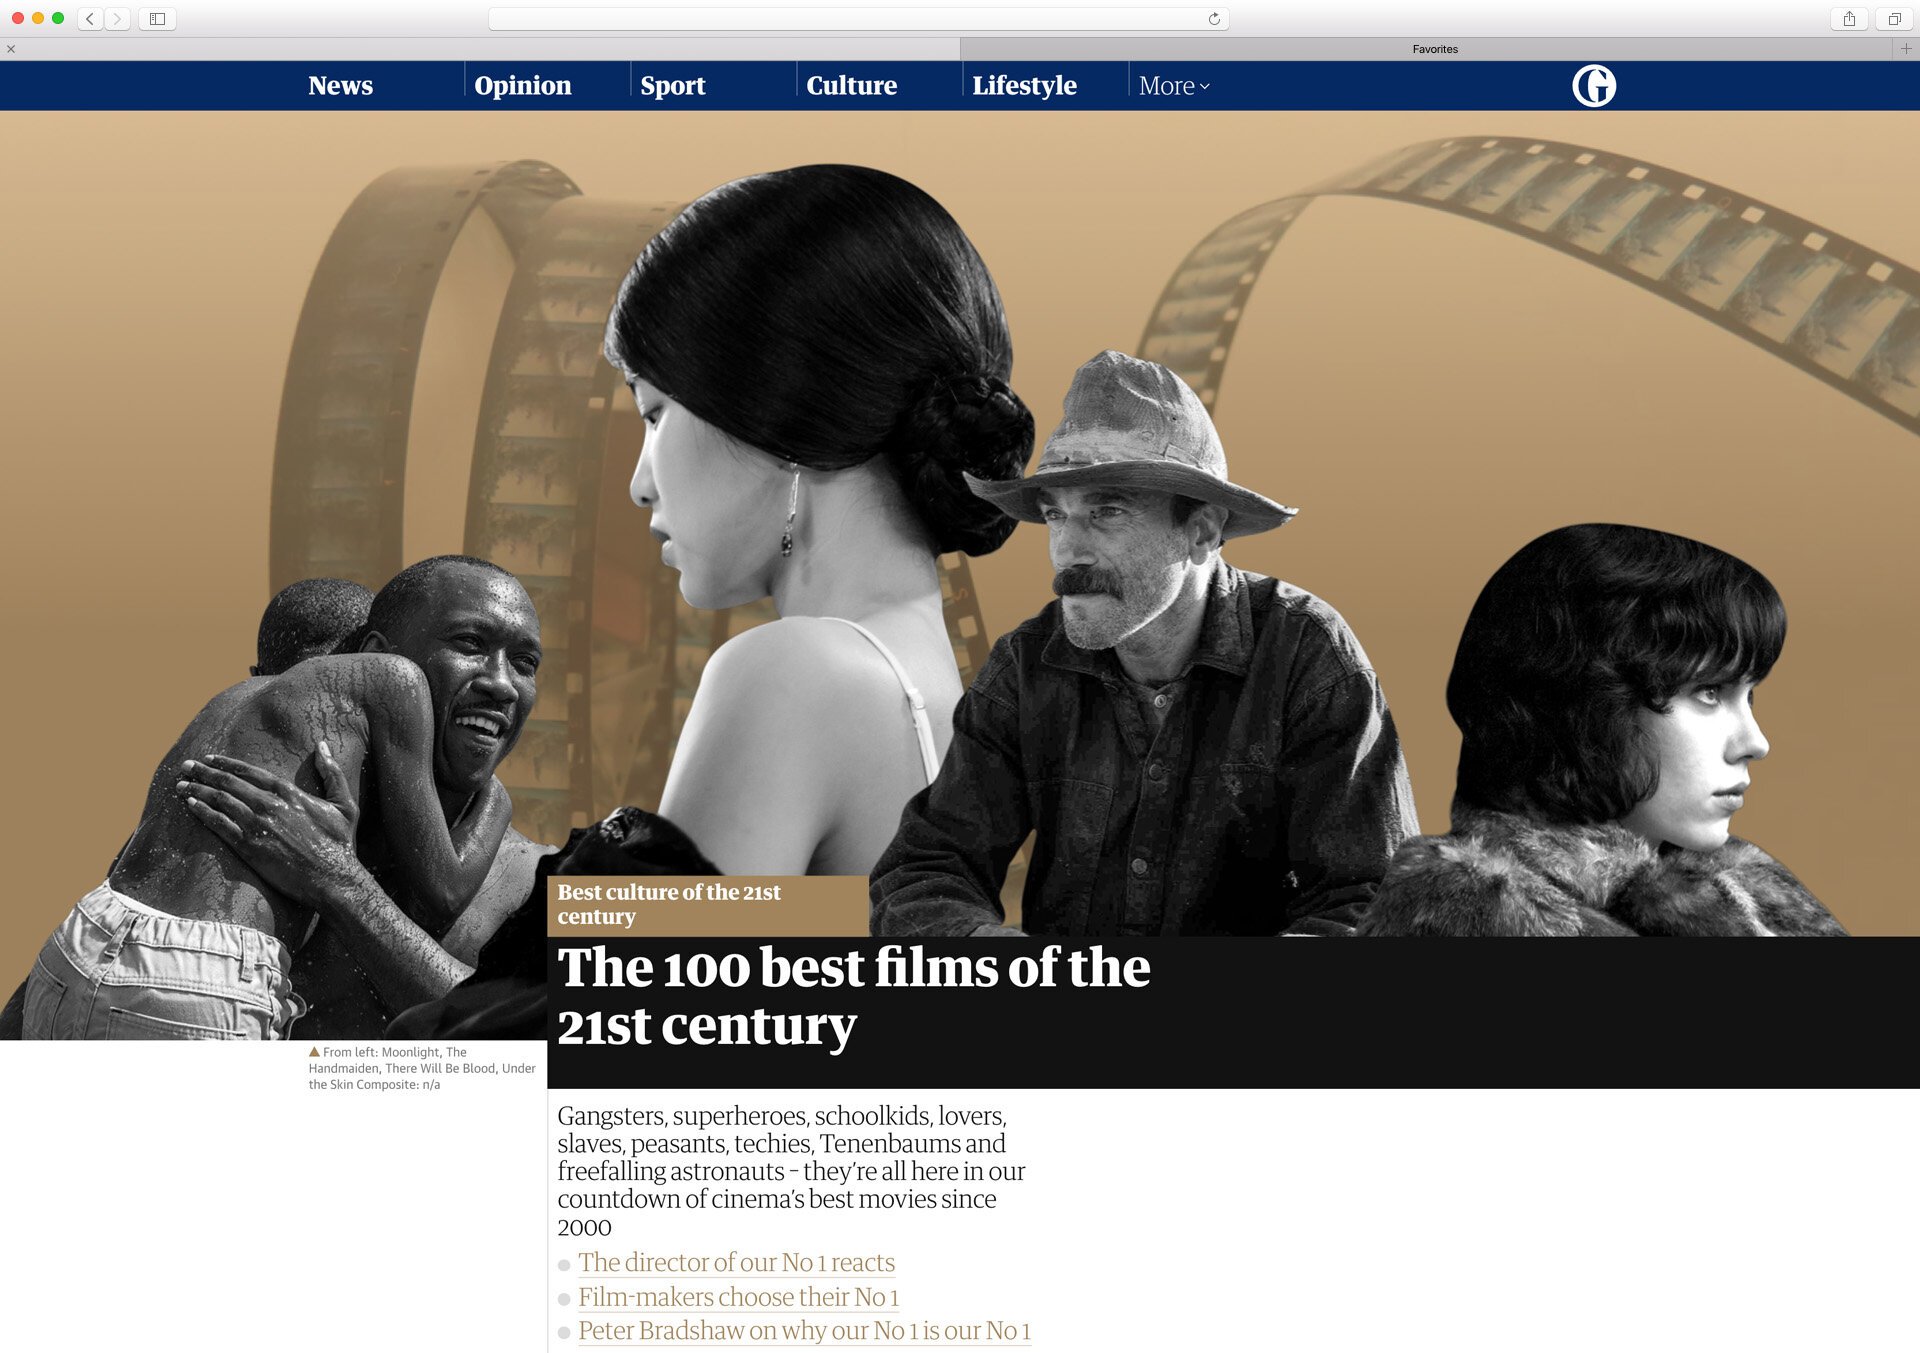This screenshot has height=1353, width=1920.
Task: Open the News section
Action: click(x=340, y=86)
